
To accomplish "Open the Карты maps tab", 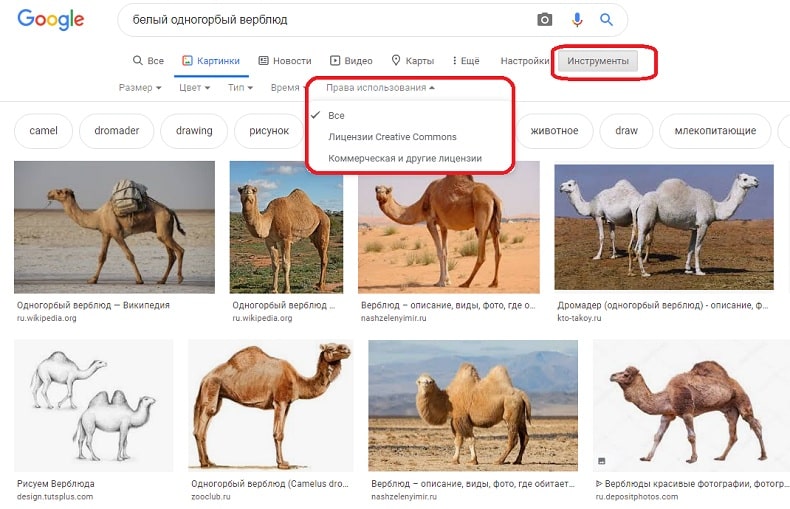I will click(412, 61).
